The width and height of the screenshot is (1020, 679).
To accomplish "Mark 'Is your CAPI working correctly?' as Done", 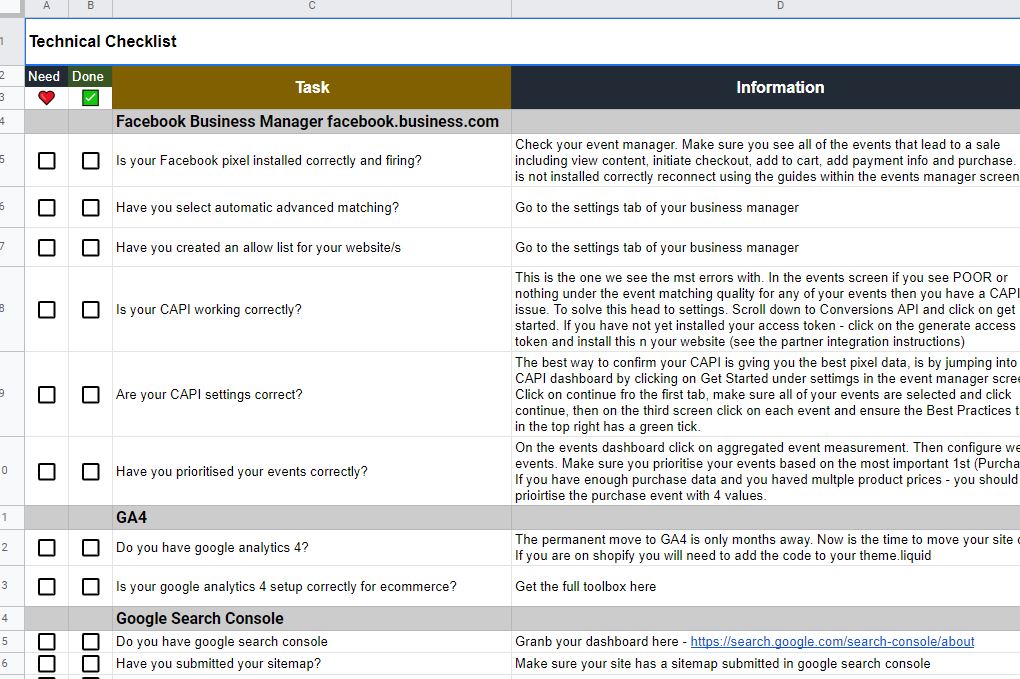I will point(91,310).
